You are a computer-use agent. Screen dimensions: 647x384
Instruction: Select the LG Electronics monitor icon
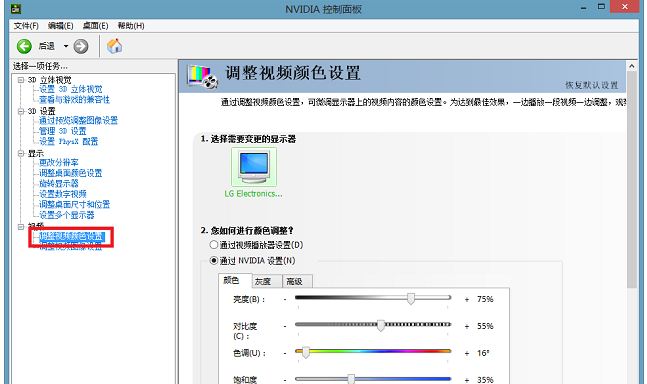click(x=254, y=167)
